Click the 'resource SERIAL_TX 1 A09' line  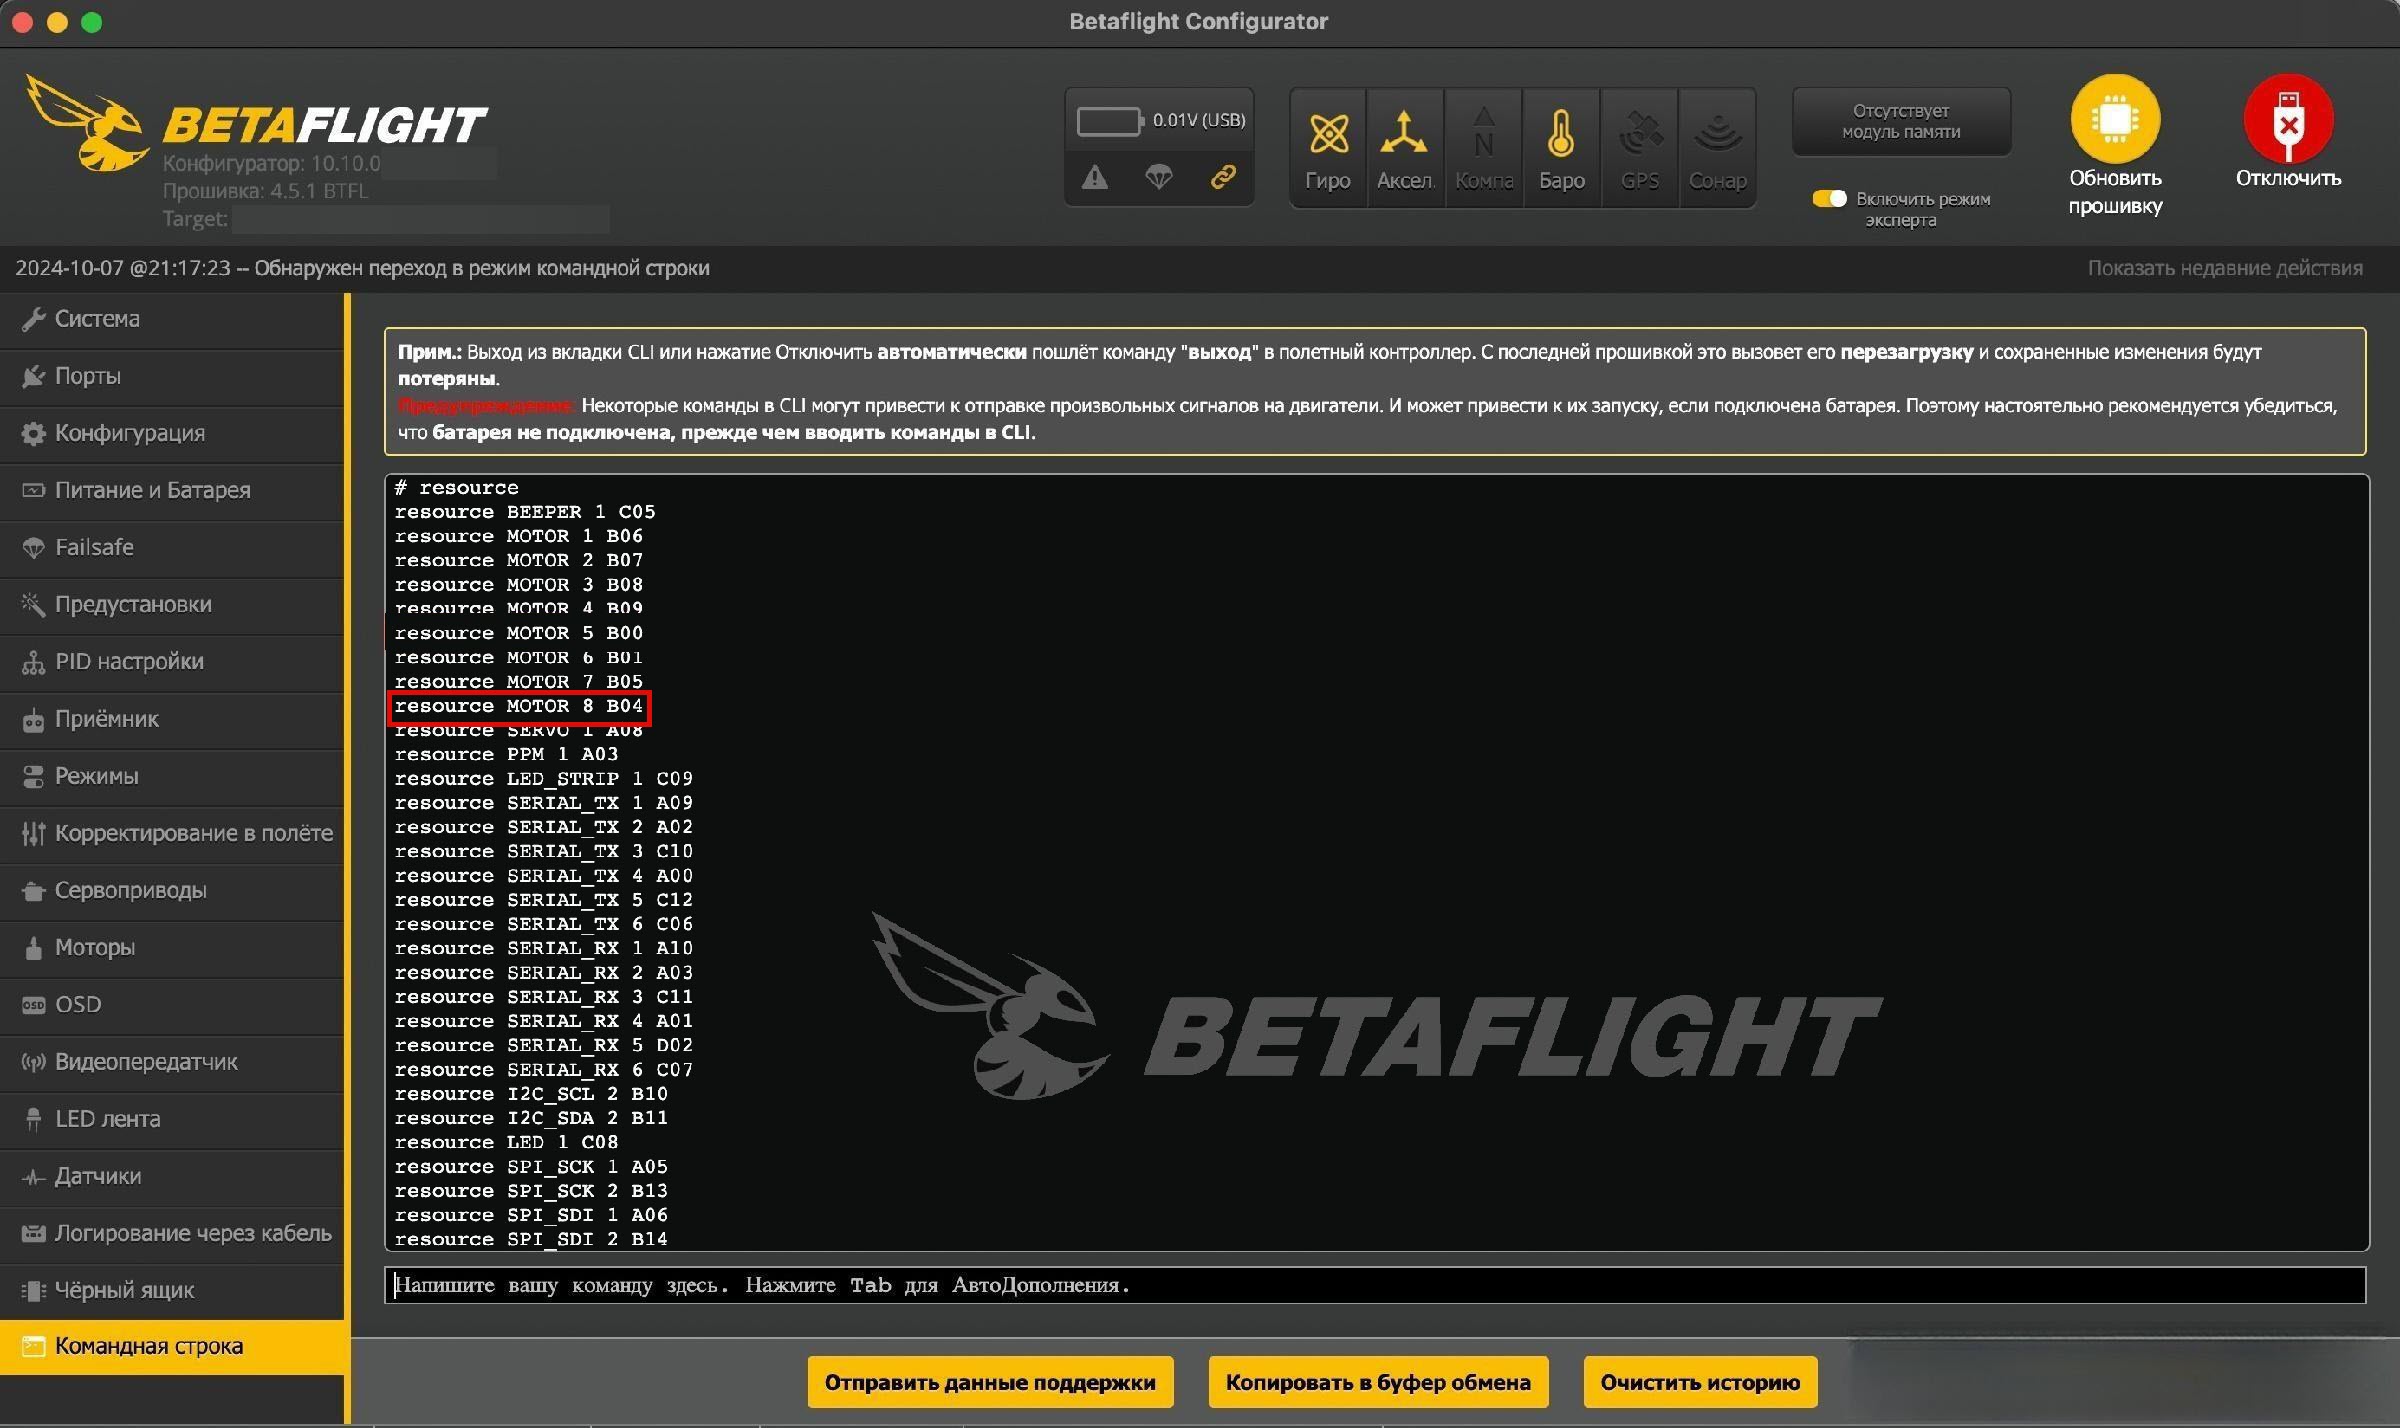pyautogui.click(x=544, y=803)
